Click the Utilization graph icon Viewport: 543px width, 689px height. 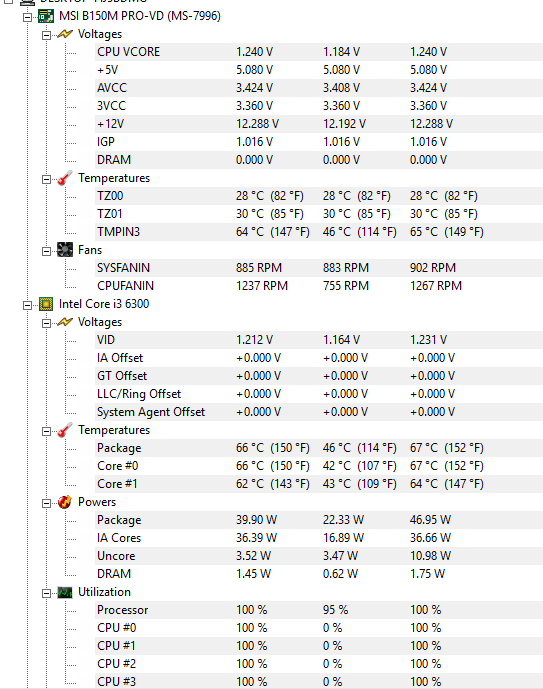tap(65, 592)
